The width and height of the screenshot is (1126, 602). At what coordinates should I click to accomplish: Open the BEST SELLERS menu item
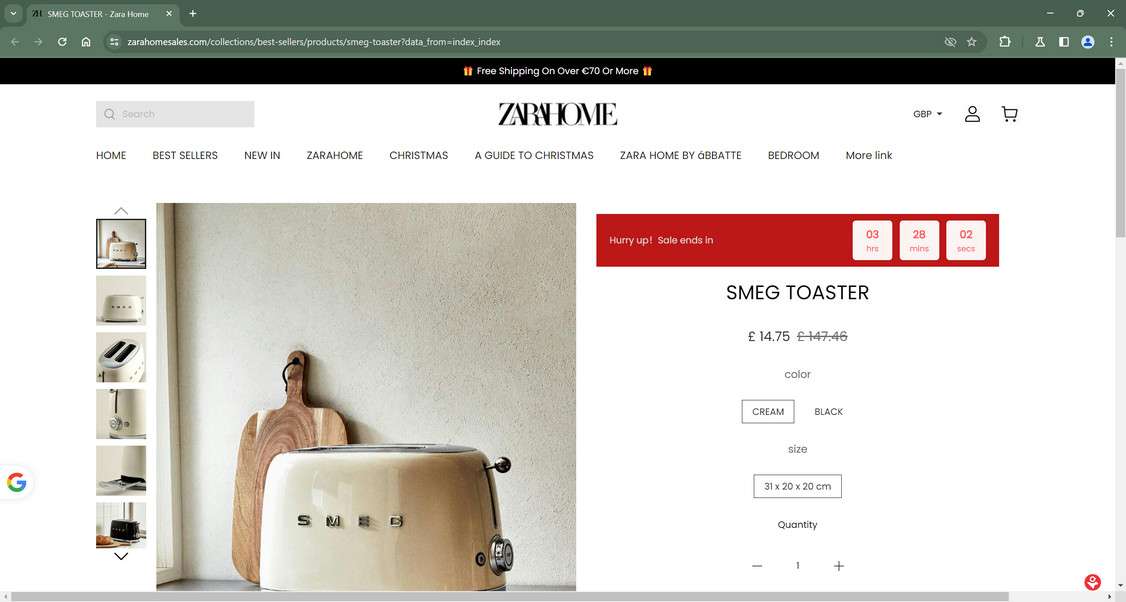[185, 155]
